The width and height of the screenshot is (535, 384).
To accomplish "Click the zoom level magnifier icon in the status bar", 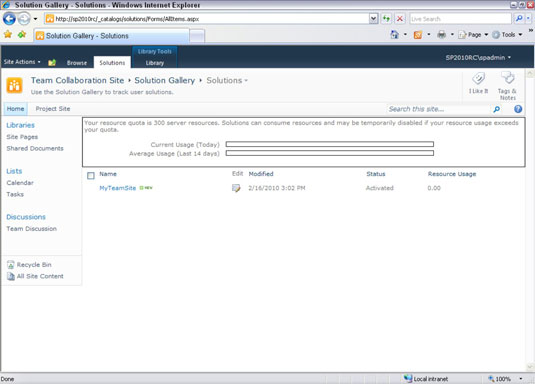I will [491, 379].
